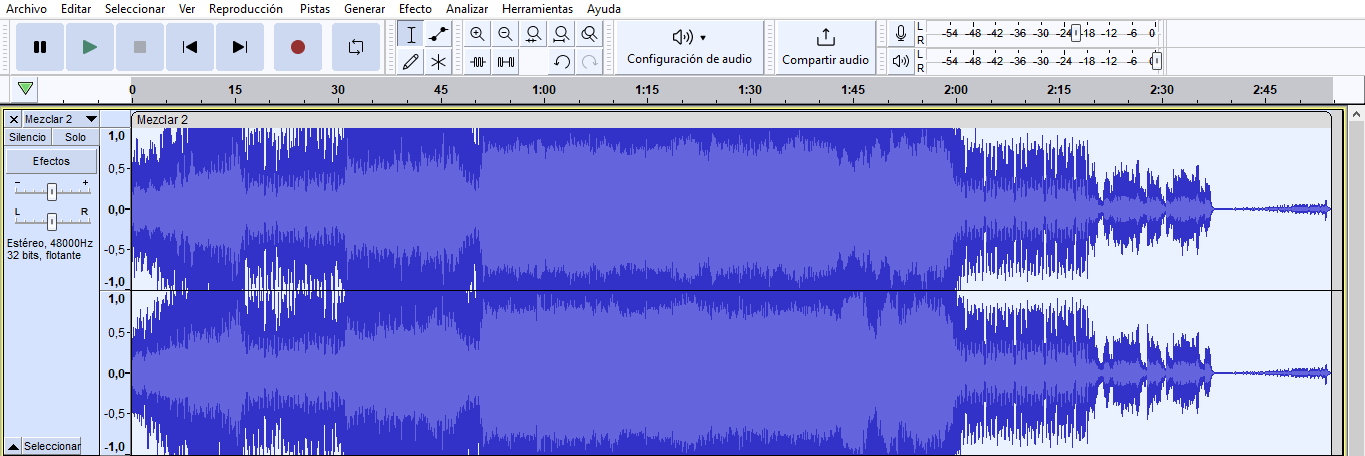Open the Seleccionar menu
Viewport: 1365px width, 456px height.
pos(135,9)
